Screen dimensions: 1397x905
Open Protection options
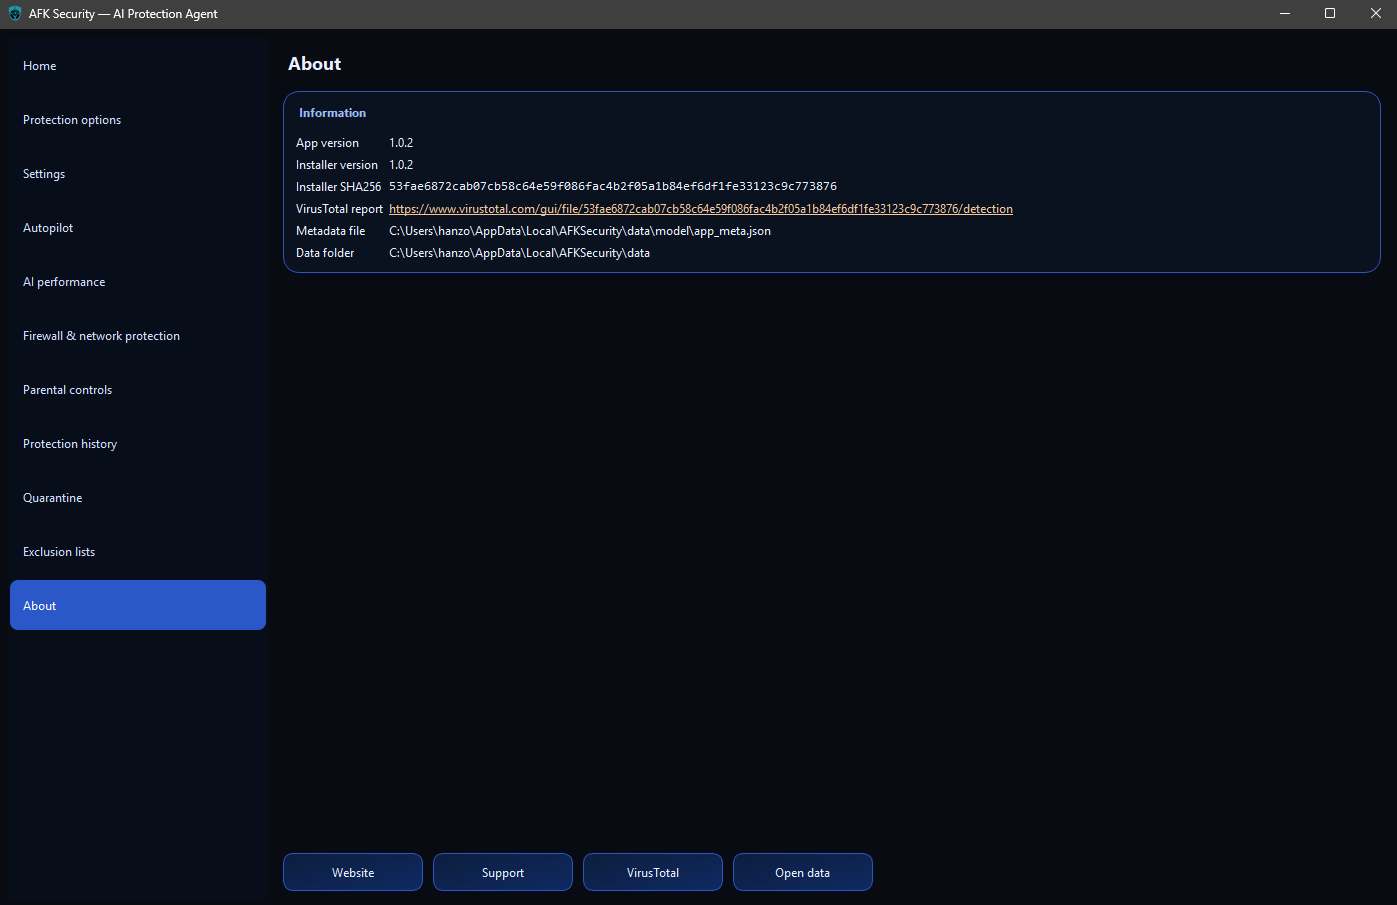coord(72,119)
